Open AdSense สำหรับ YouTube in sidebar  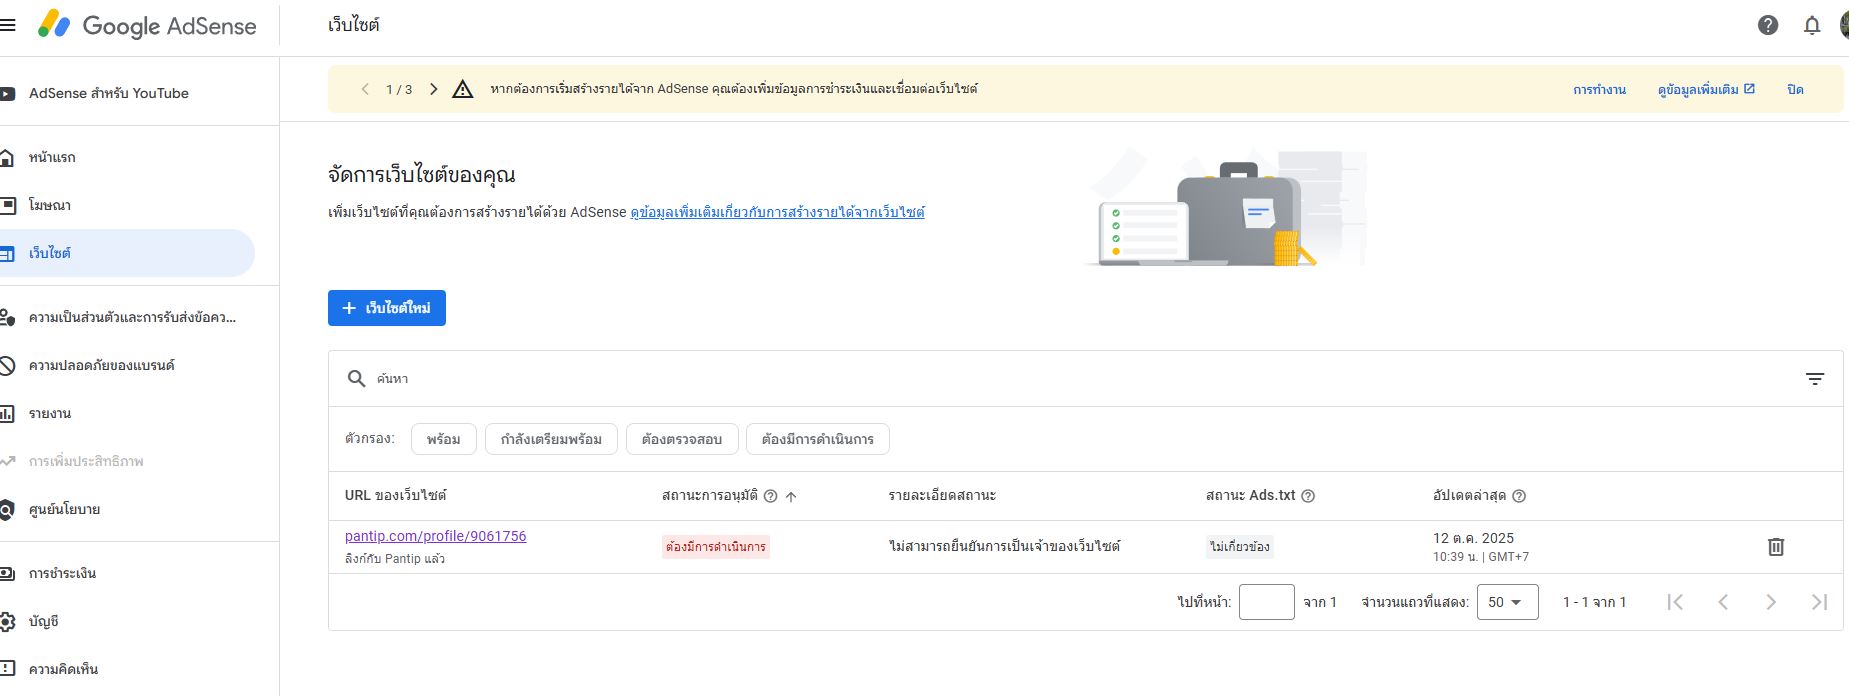(x=125, y=93)
